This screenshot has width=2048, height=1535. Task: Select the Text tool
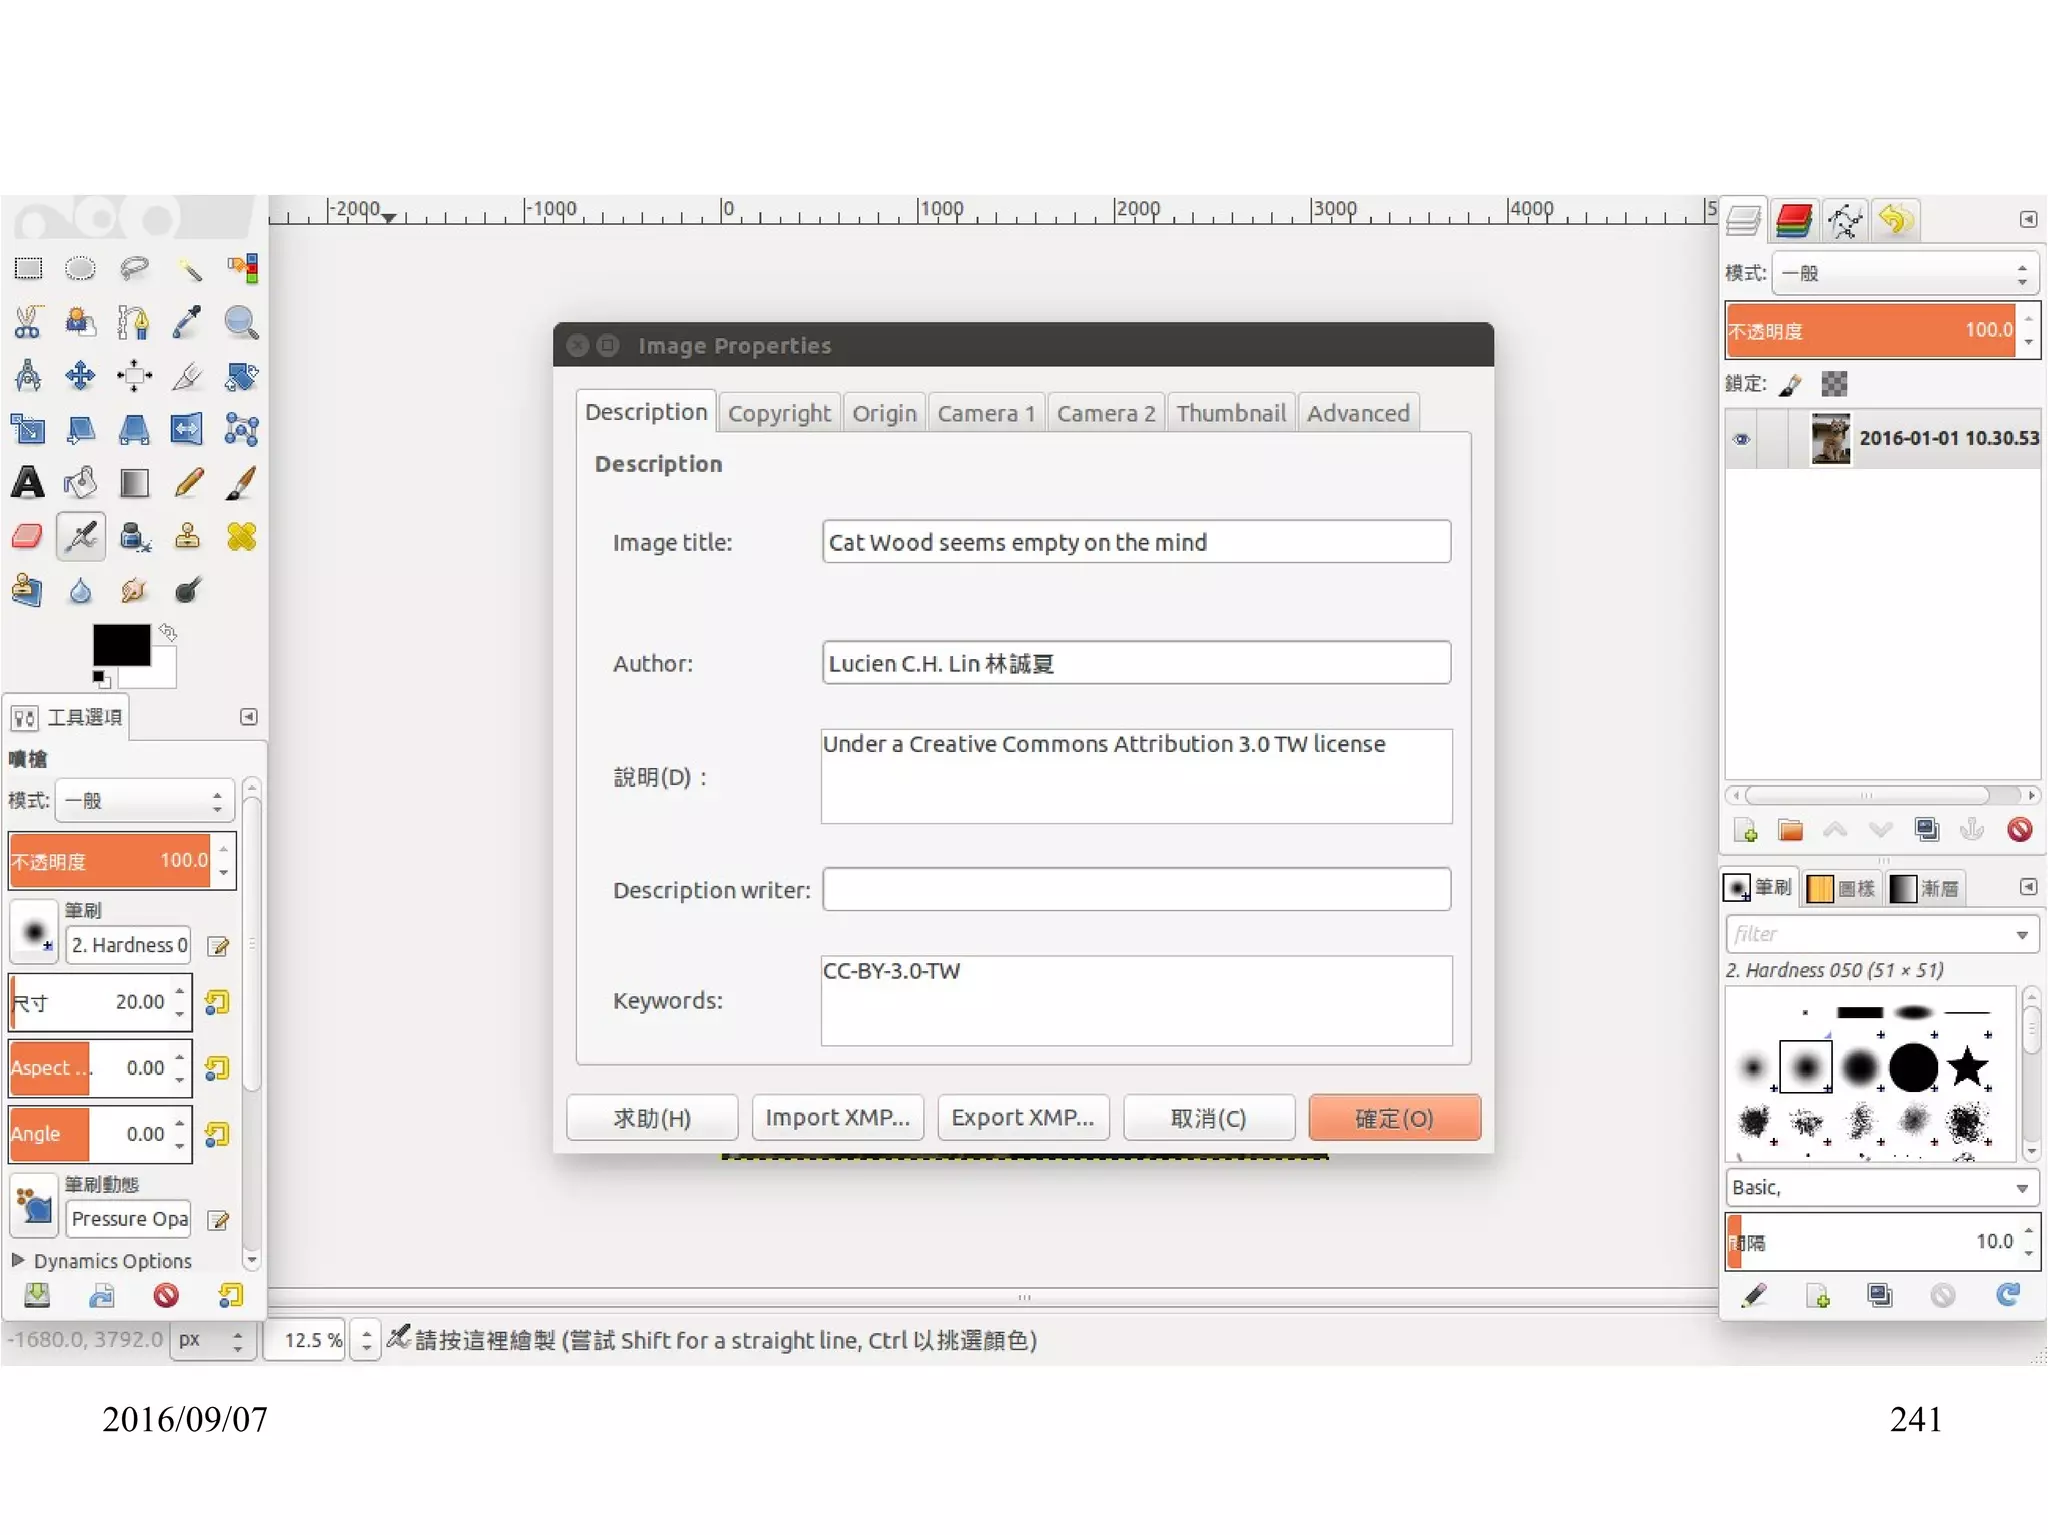pyautogui.click(x=28, y=483)
